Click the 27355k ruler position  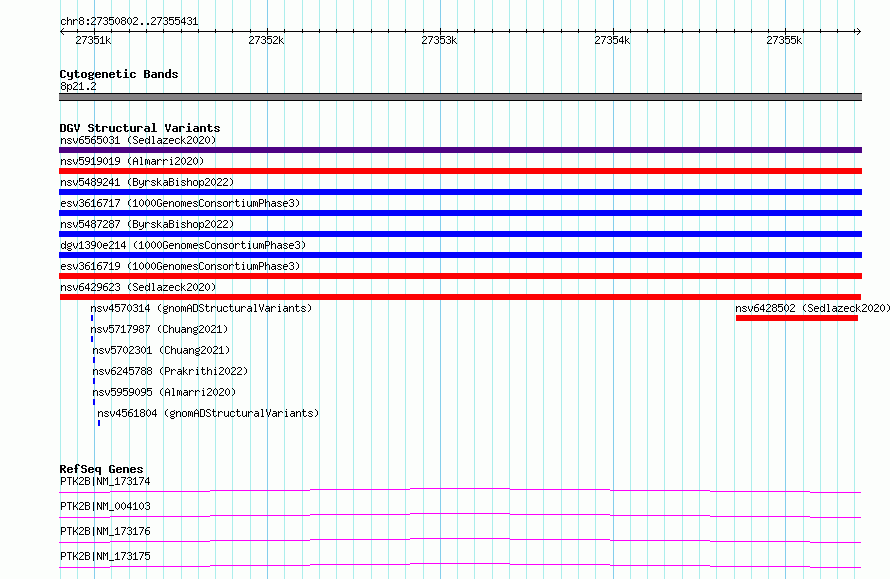[x=784, y=40]
